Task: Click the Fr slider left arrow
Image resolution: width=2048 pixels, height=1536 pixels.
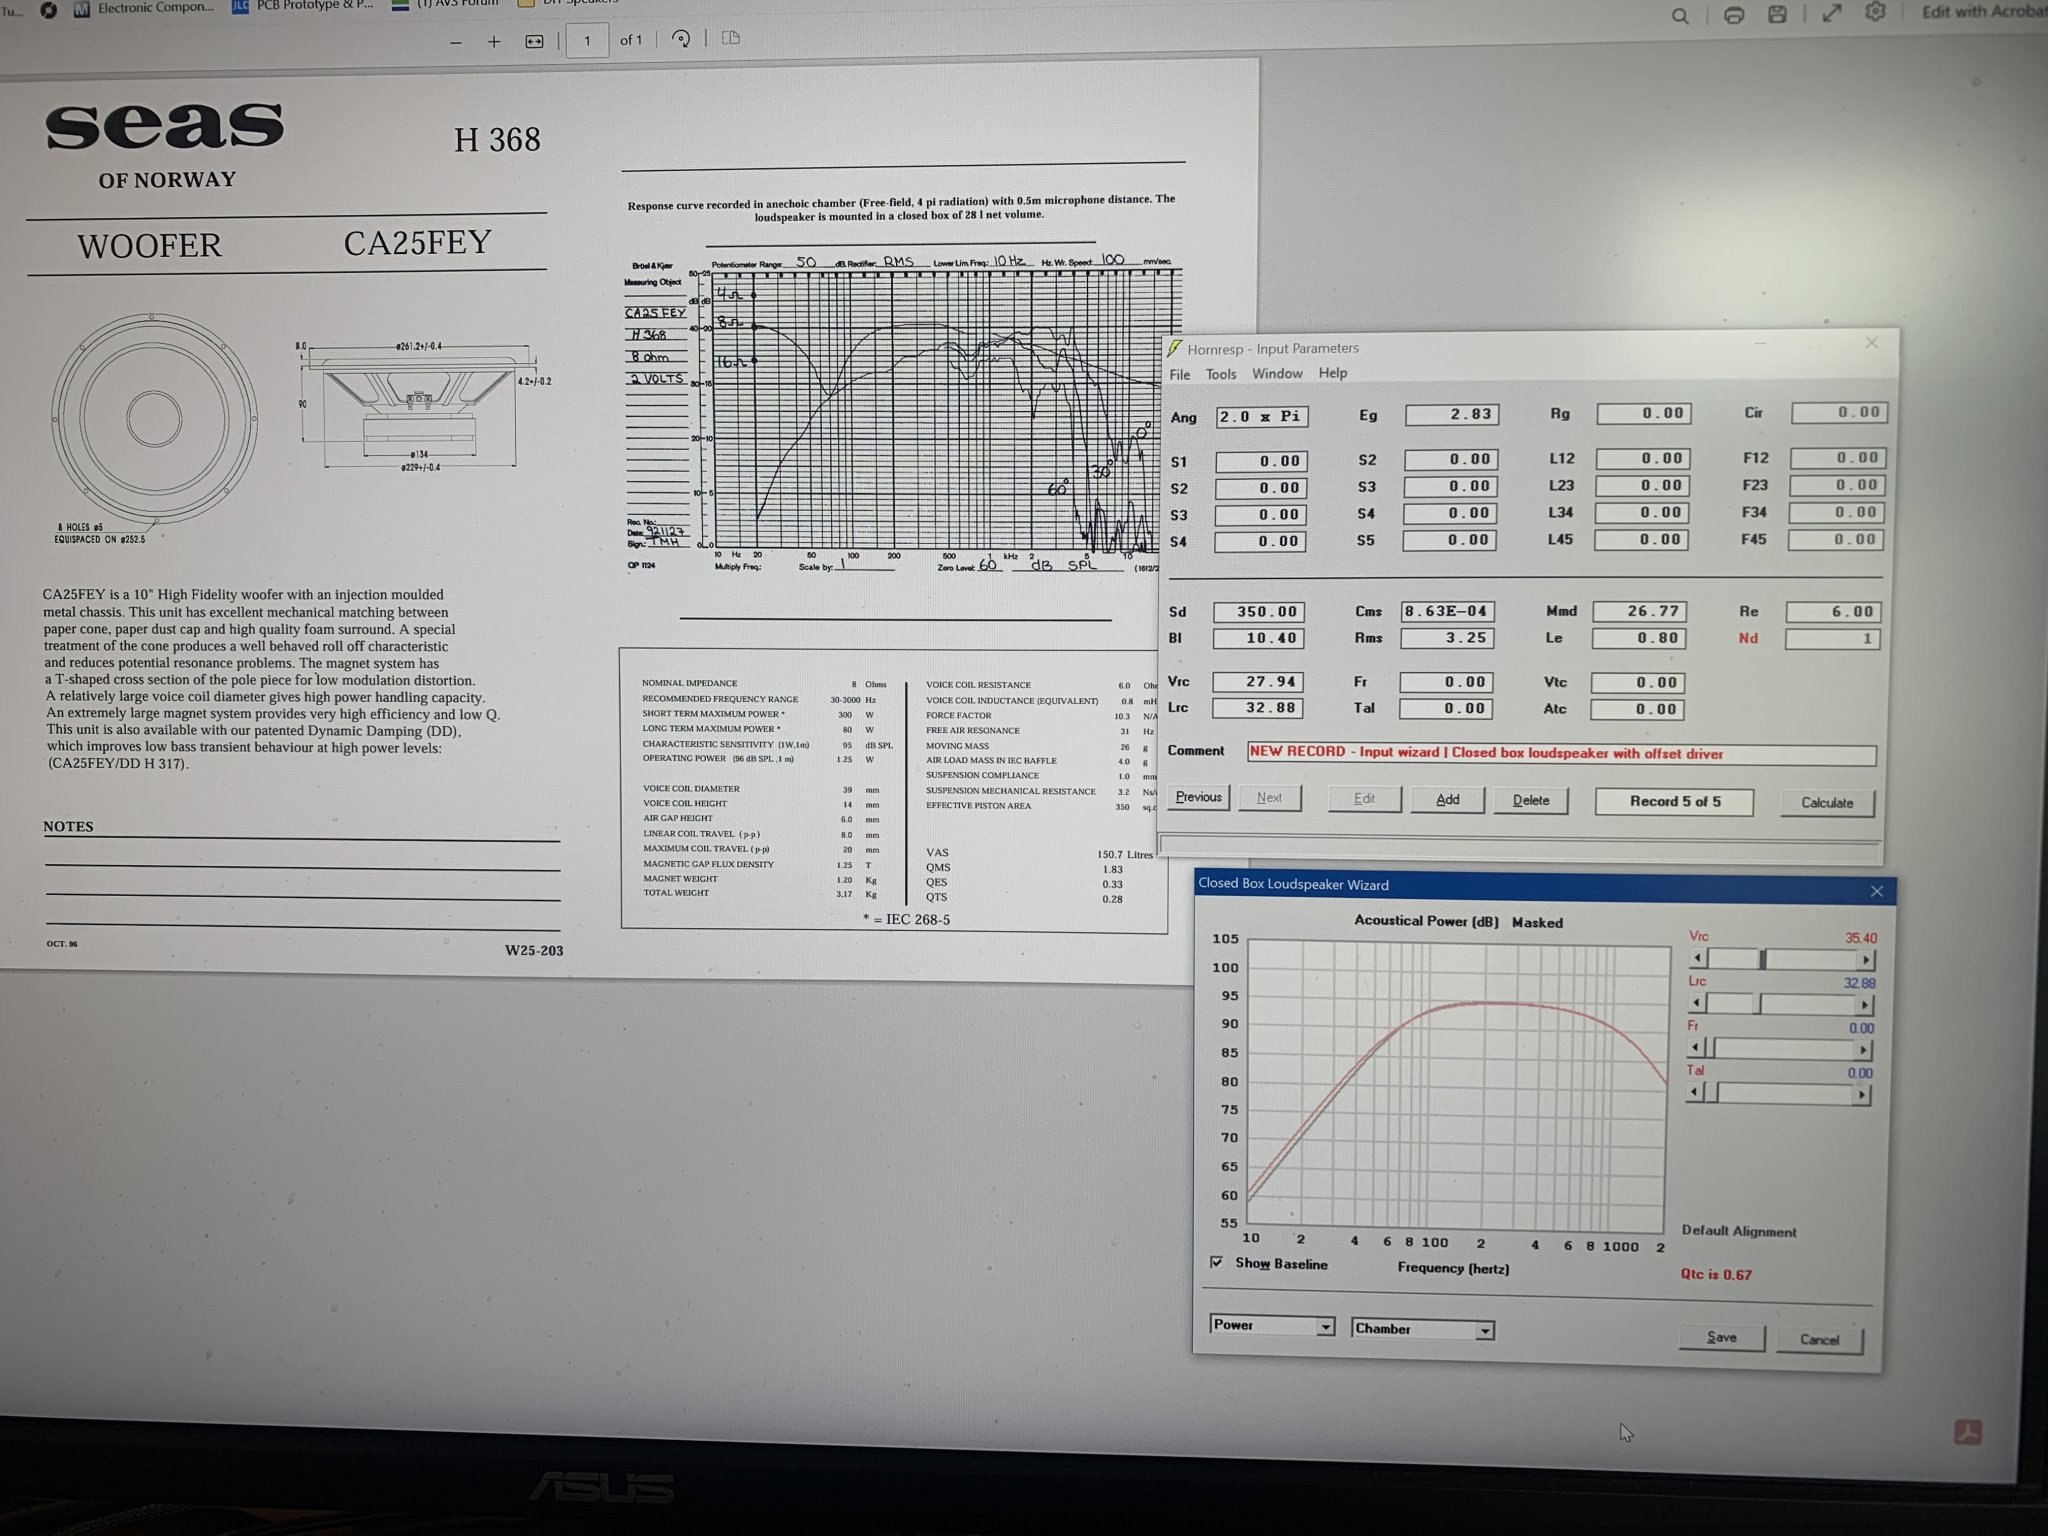Action: coord(1696,1048)
